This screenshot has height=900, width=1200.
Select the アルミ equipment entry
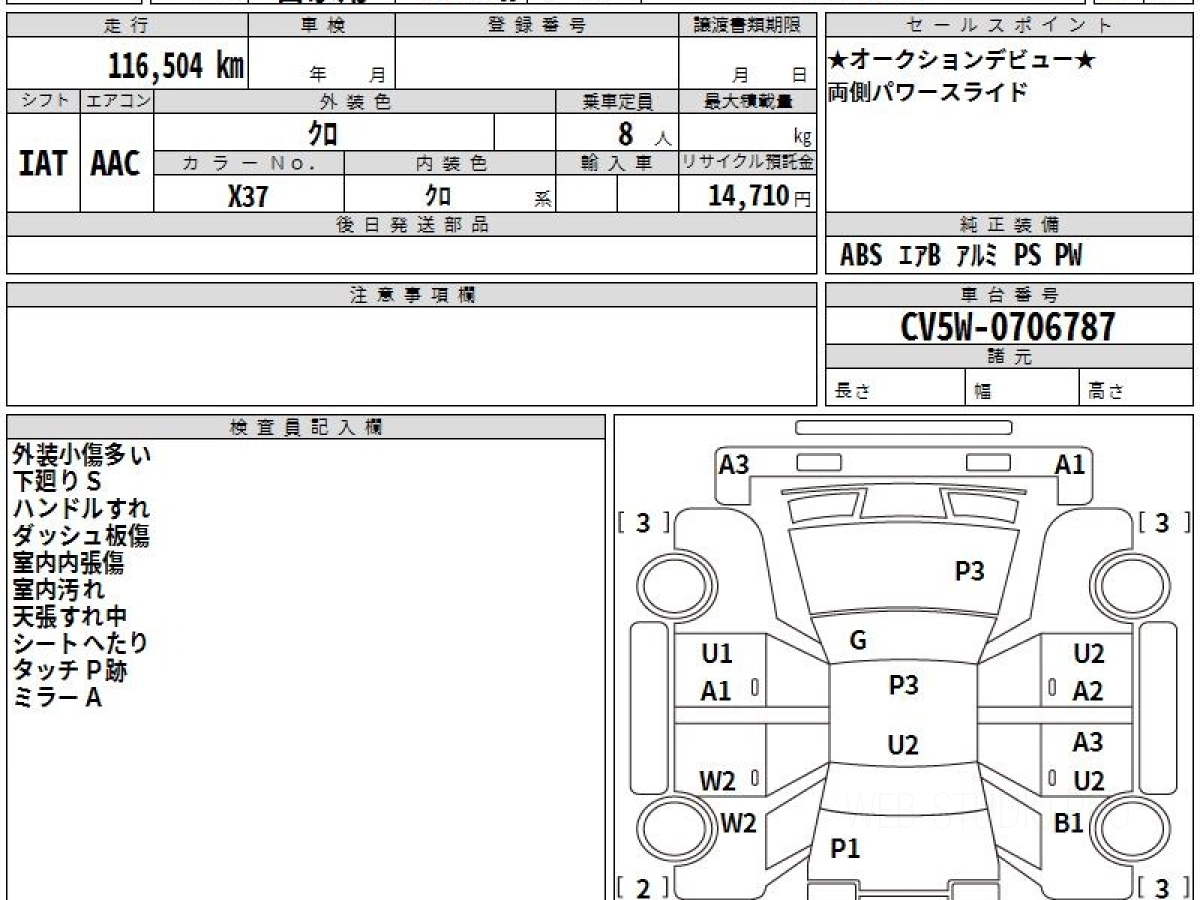click(x=976, y=256)
